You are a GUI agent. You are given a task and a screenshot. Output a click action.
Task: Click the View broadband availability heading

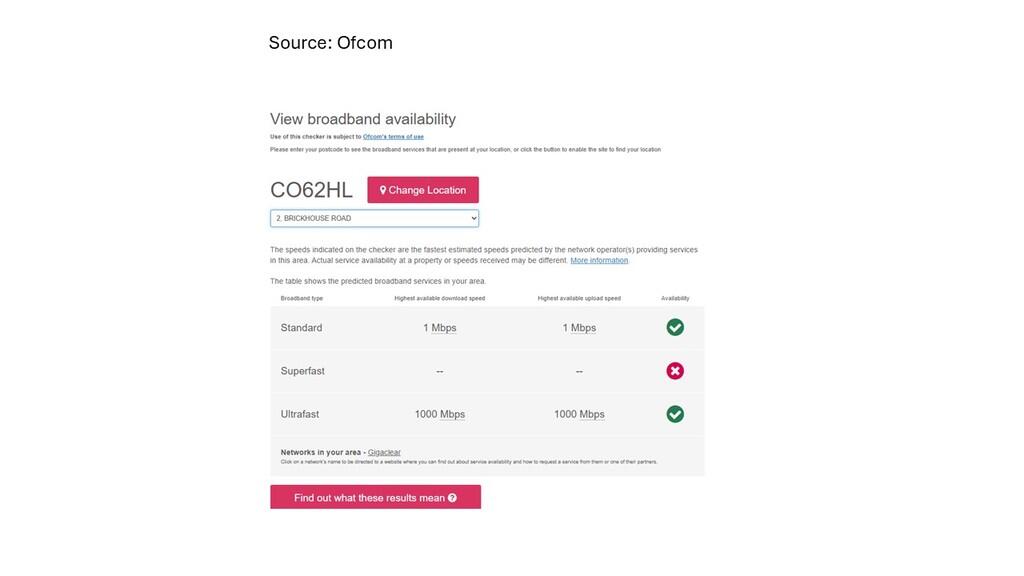(x=363, y=119)
